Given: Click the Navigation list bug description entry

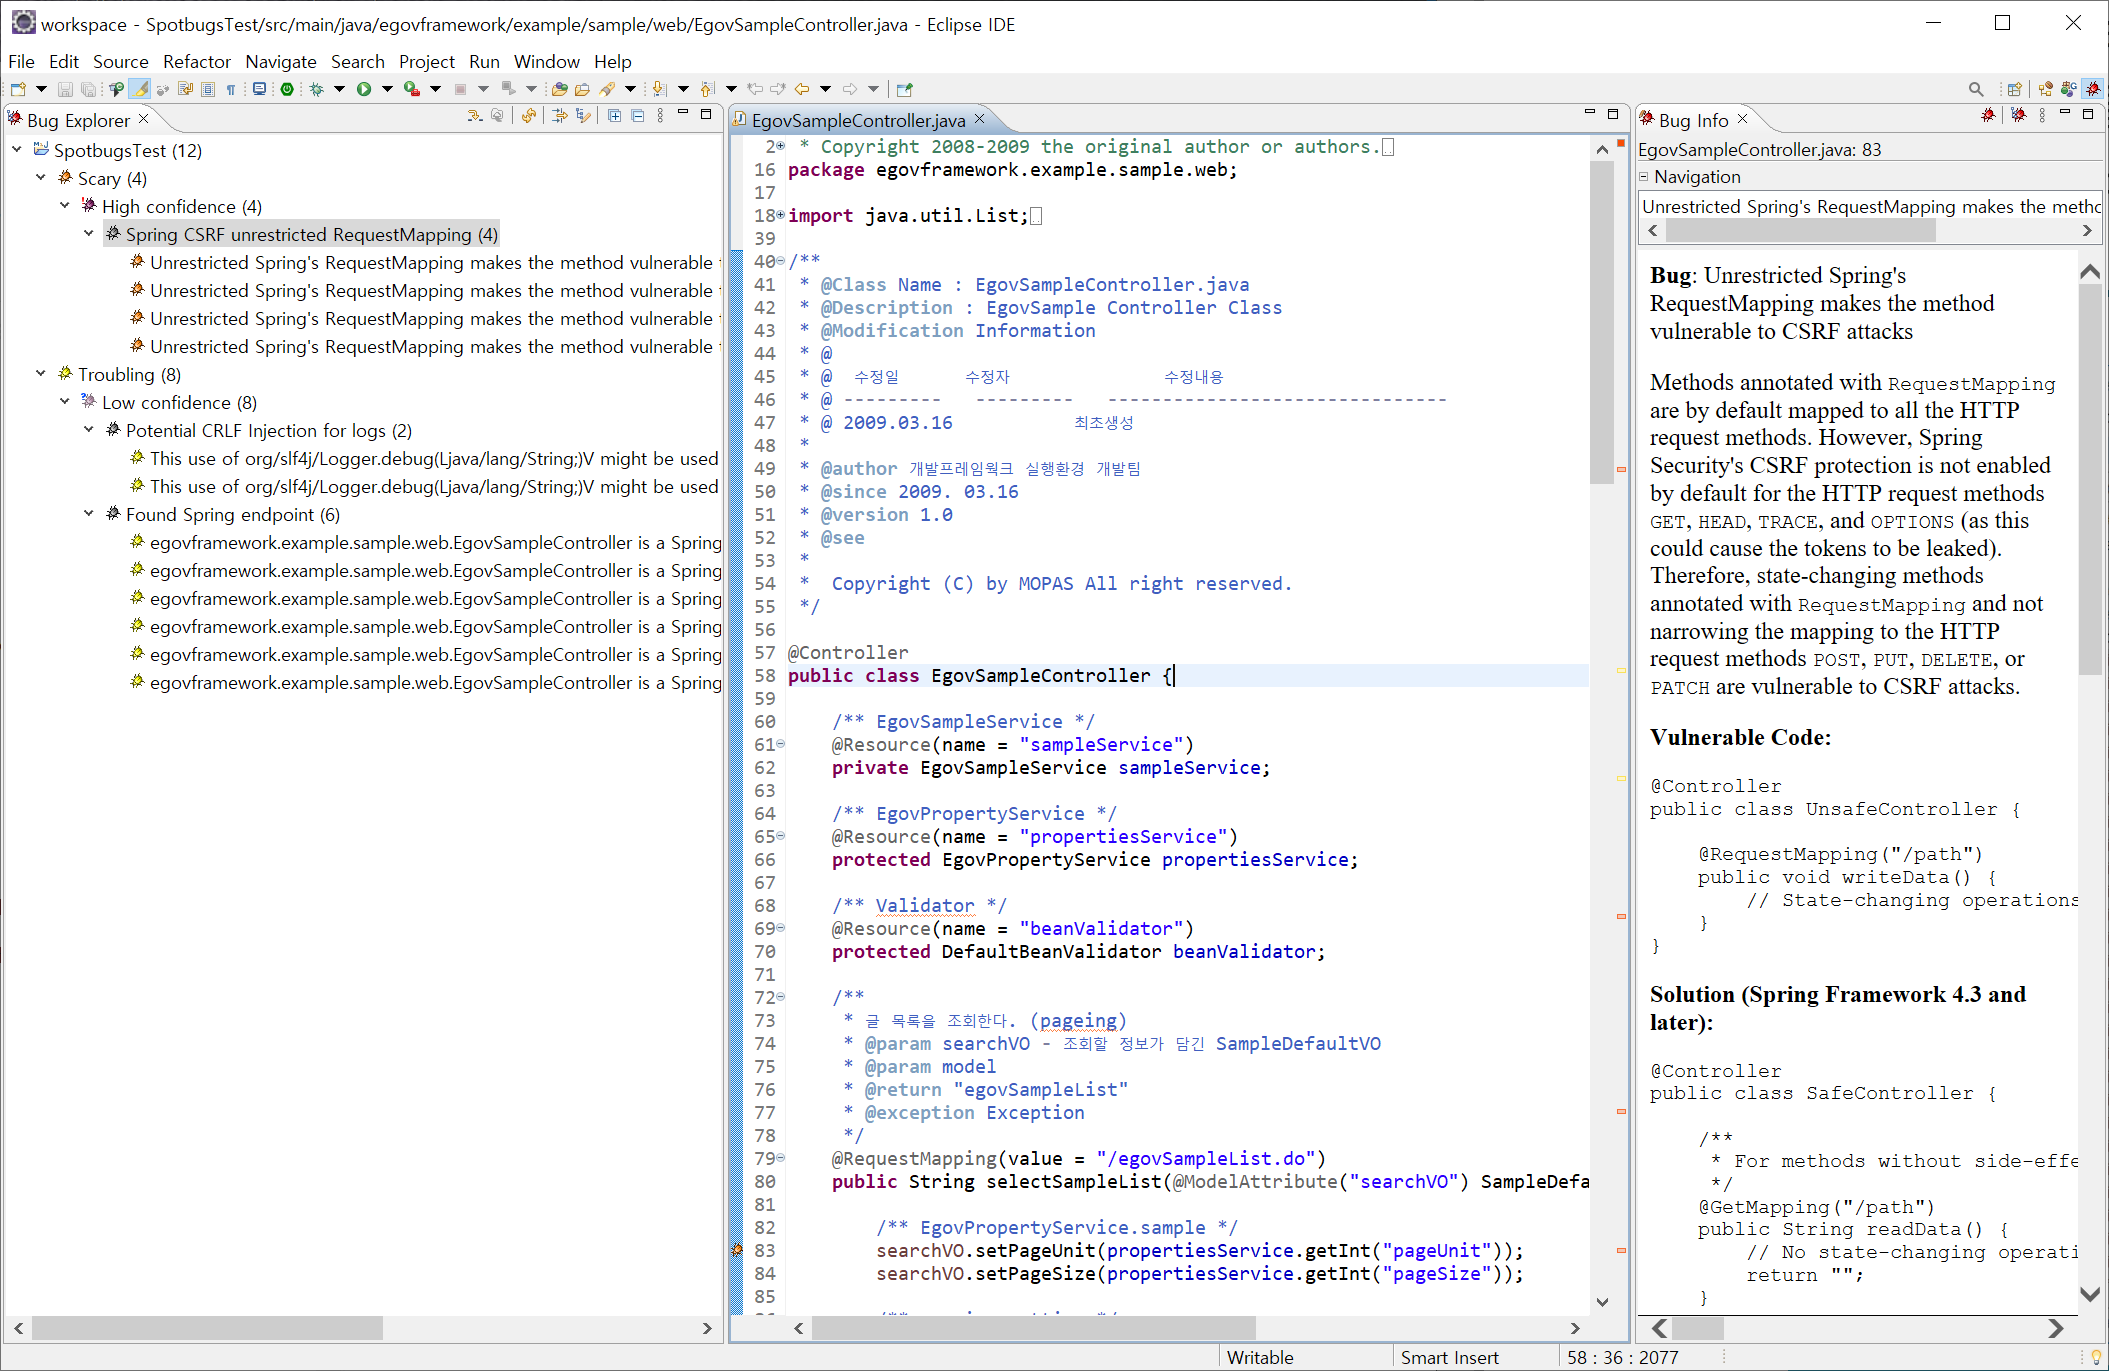Looking at the screenshot, I should tap(1868, 206).
